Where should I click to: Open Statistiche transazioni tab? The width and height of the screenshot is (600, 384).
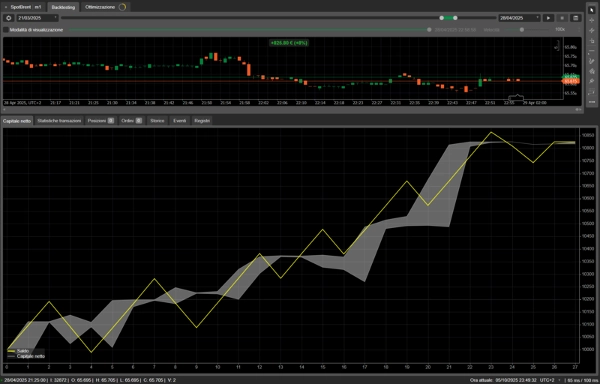click(x=59, y=120)
